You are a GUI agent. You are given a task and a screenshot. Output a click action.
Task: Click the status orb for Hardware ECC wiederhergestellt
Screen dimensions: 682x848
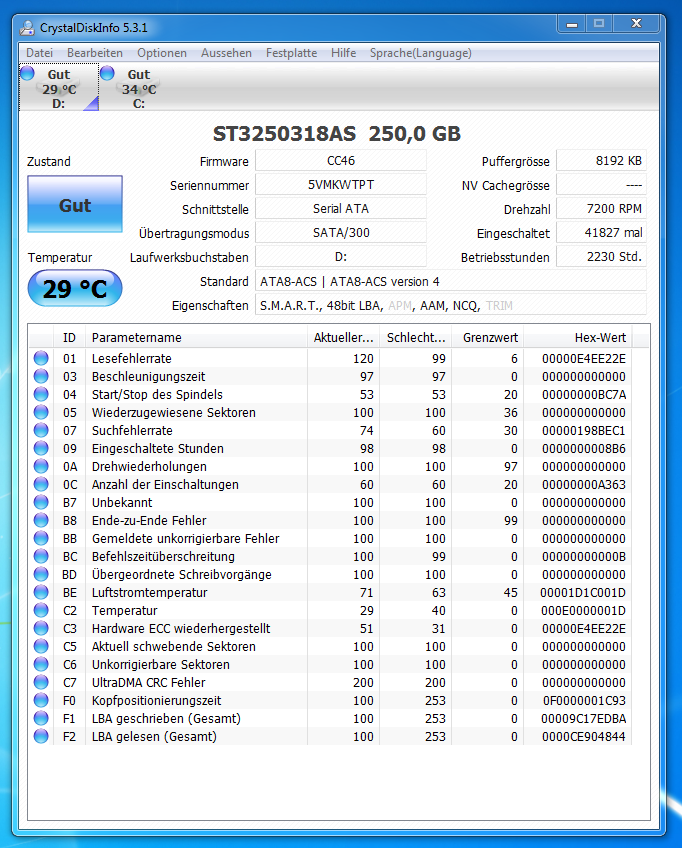point(41,628)
